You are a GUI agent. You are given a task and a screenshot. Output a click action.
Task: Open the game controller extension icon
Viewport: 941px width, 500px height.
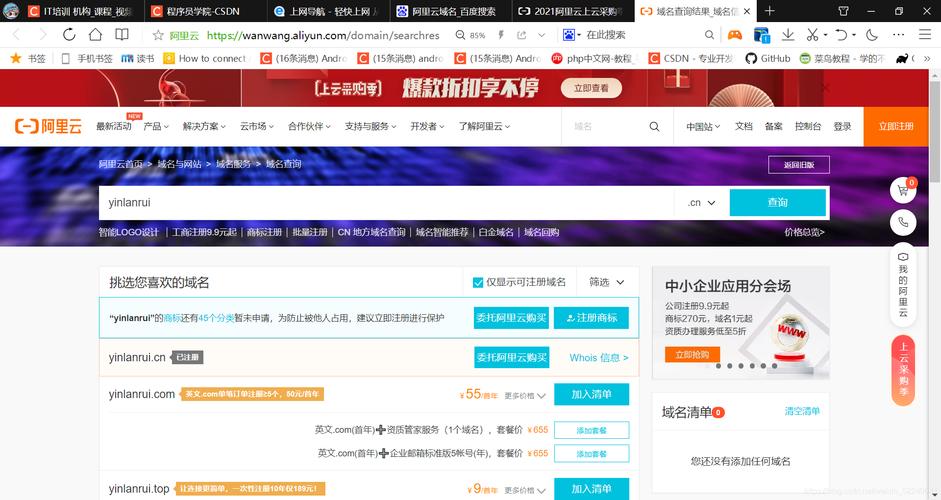735,35
